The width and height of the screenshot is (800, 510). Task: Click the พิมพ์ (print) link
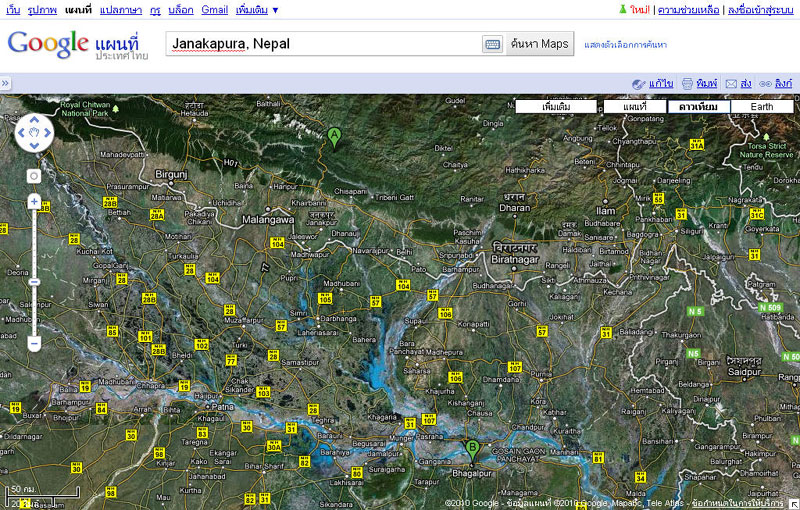pos(706,83)
